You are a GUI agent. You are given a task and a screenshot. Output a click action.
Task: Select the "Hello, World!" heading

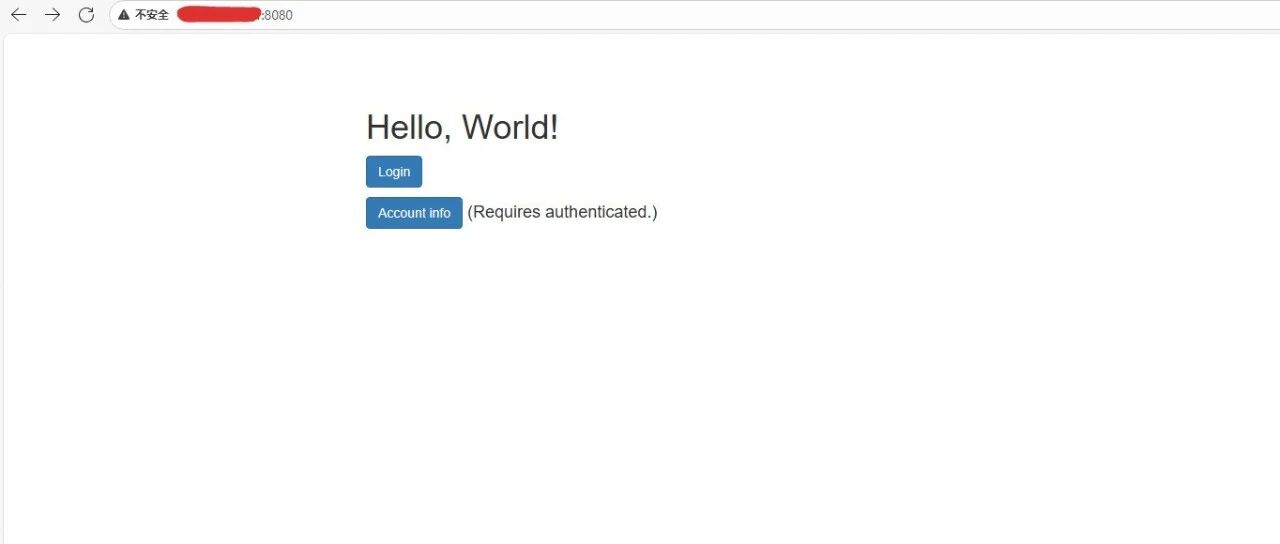pos(462,127)
